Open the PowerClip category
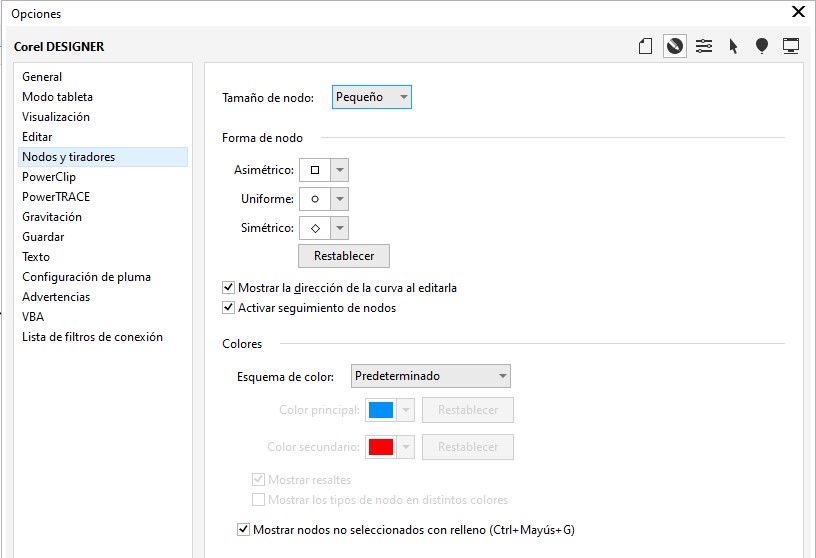The width and height of the screenshot is (816, 558). coord(103,177)
